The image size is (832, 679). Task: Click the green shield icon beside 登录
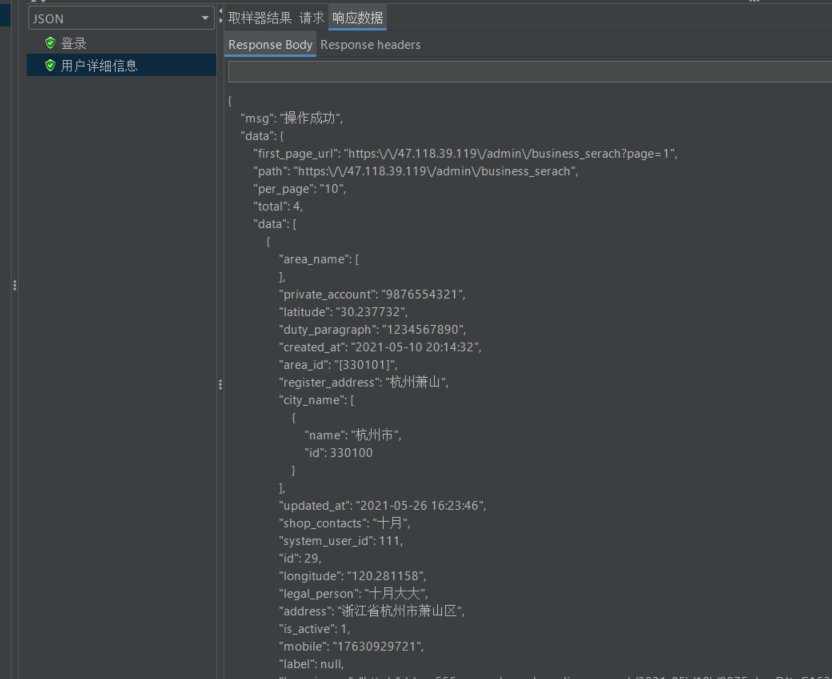[50, 43]
